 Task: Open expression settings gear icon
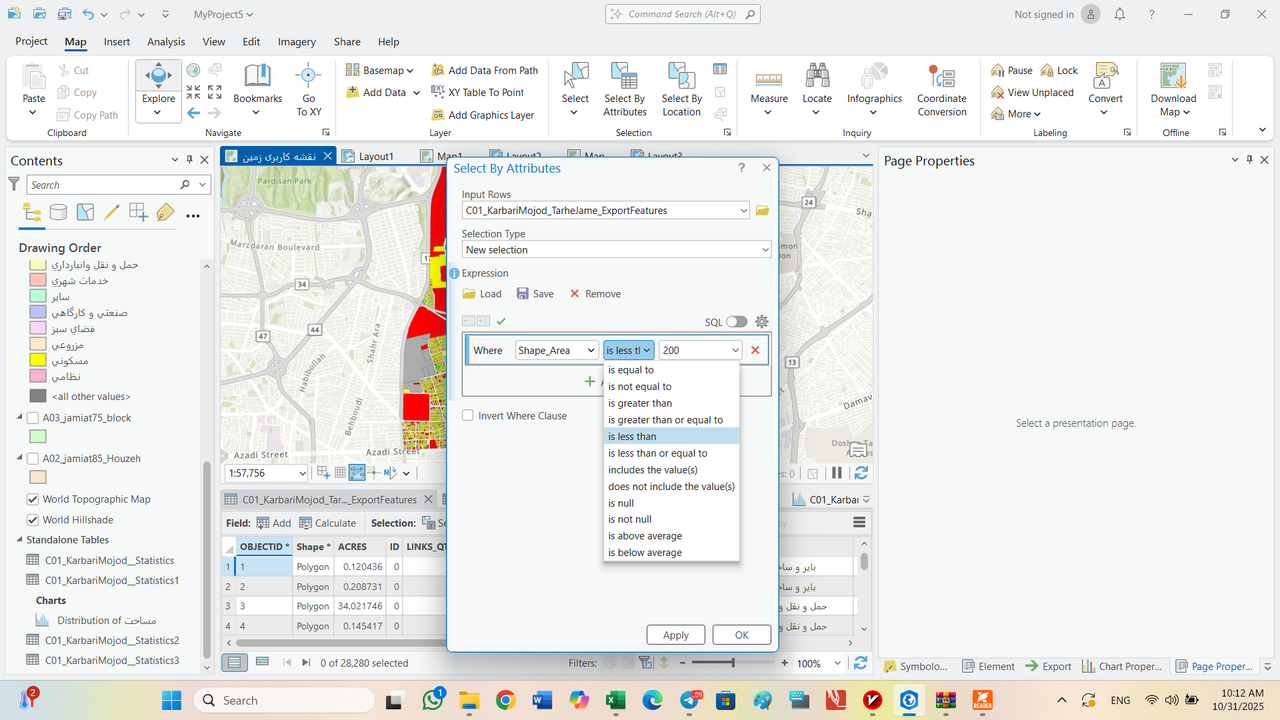click(762, 321)
